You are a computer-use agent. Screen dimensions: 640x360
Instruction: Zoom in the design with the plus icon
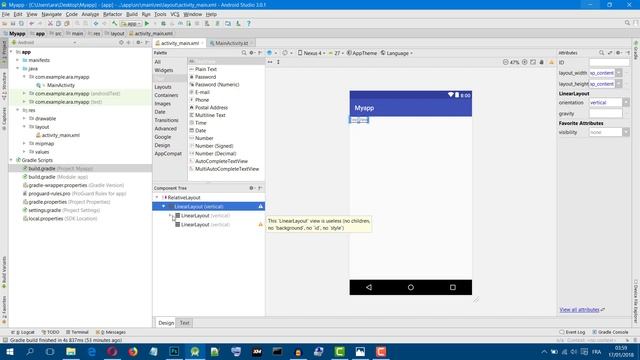click(524, 62)
